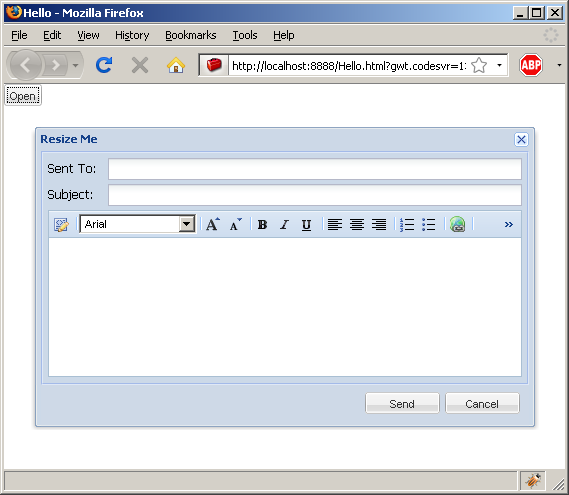Maximize the Firefox window
The height and width of the screenshot is (495, 569).
click(536, 13)
